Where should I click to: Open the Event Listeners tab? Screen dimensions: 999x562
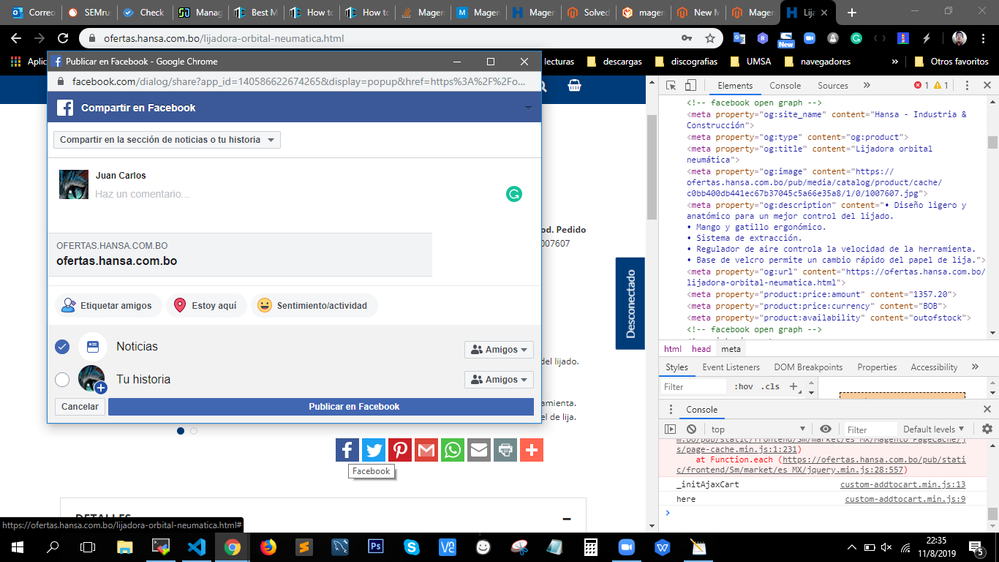pyautogui.click(x=729, y=367)
